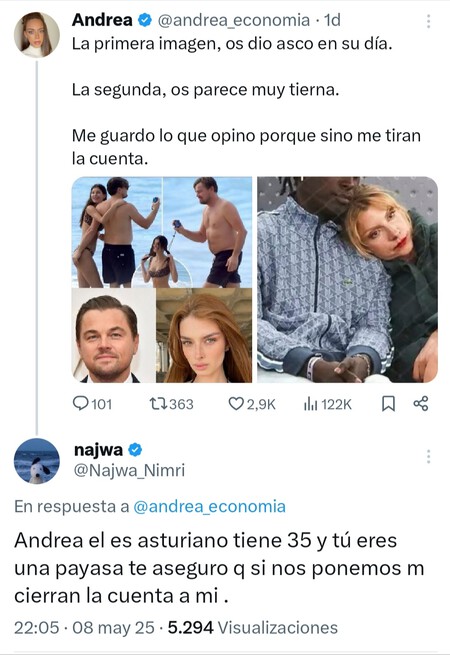
Task: Bookmark Andrea's tweet
Action: click(x=389, y=404)
